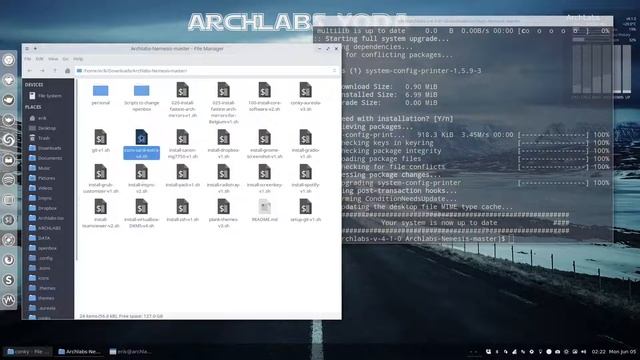The width and height of the screenshot is (640, 360).
Task: Click 'Your system is now up to date' text
Action: 440,223
